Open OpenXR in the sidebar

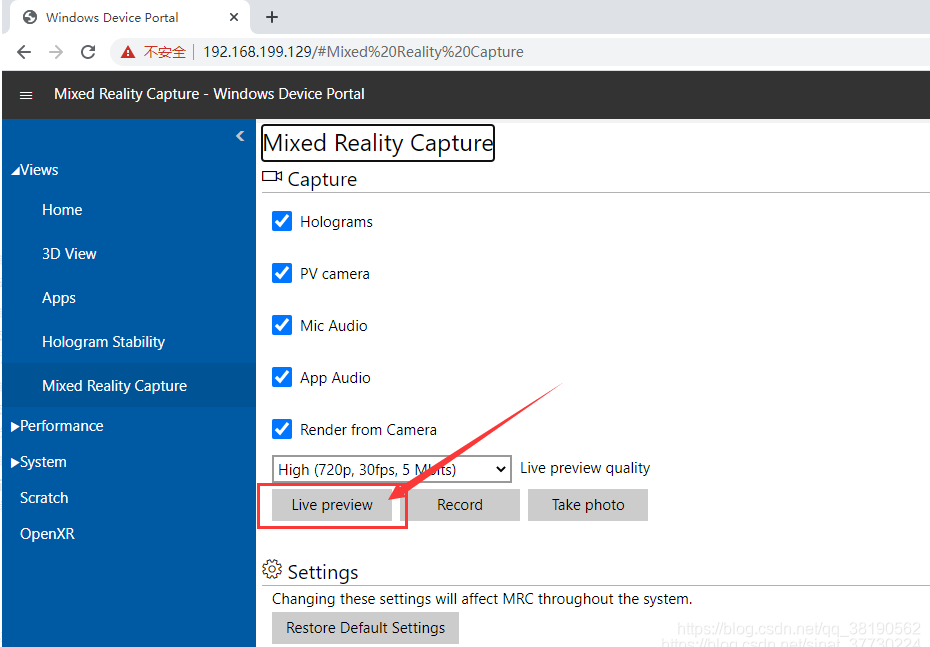[x=47, y=534]
